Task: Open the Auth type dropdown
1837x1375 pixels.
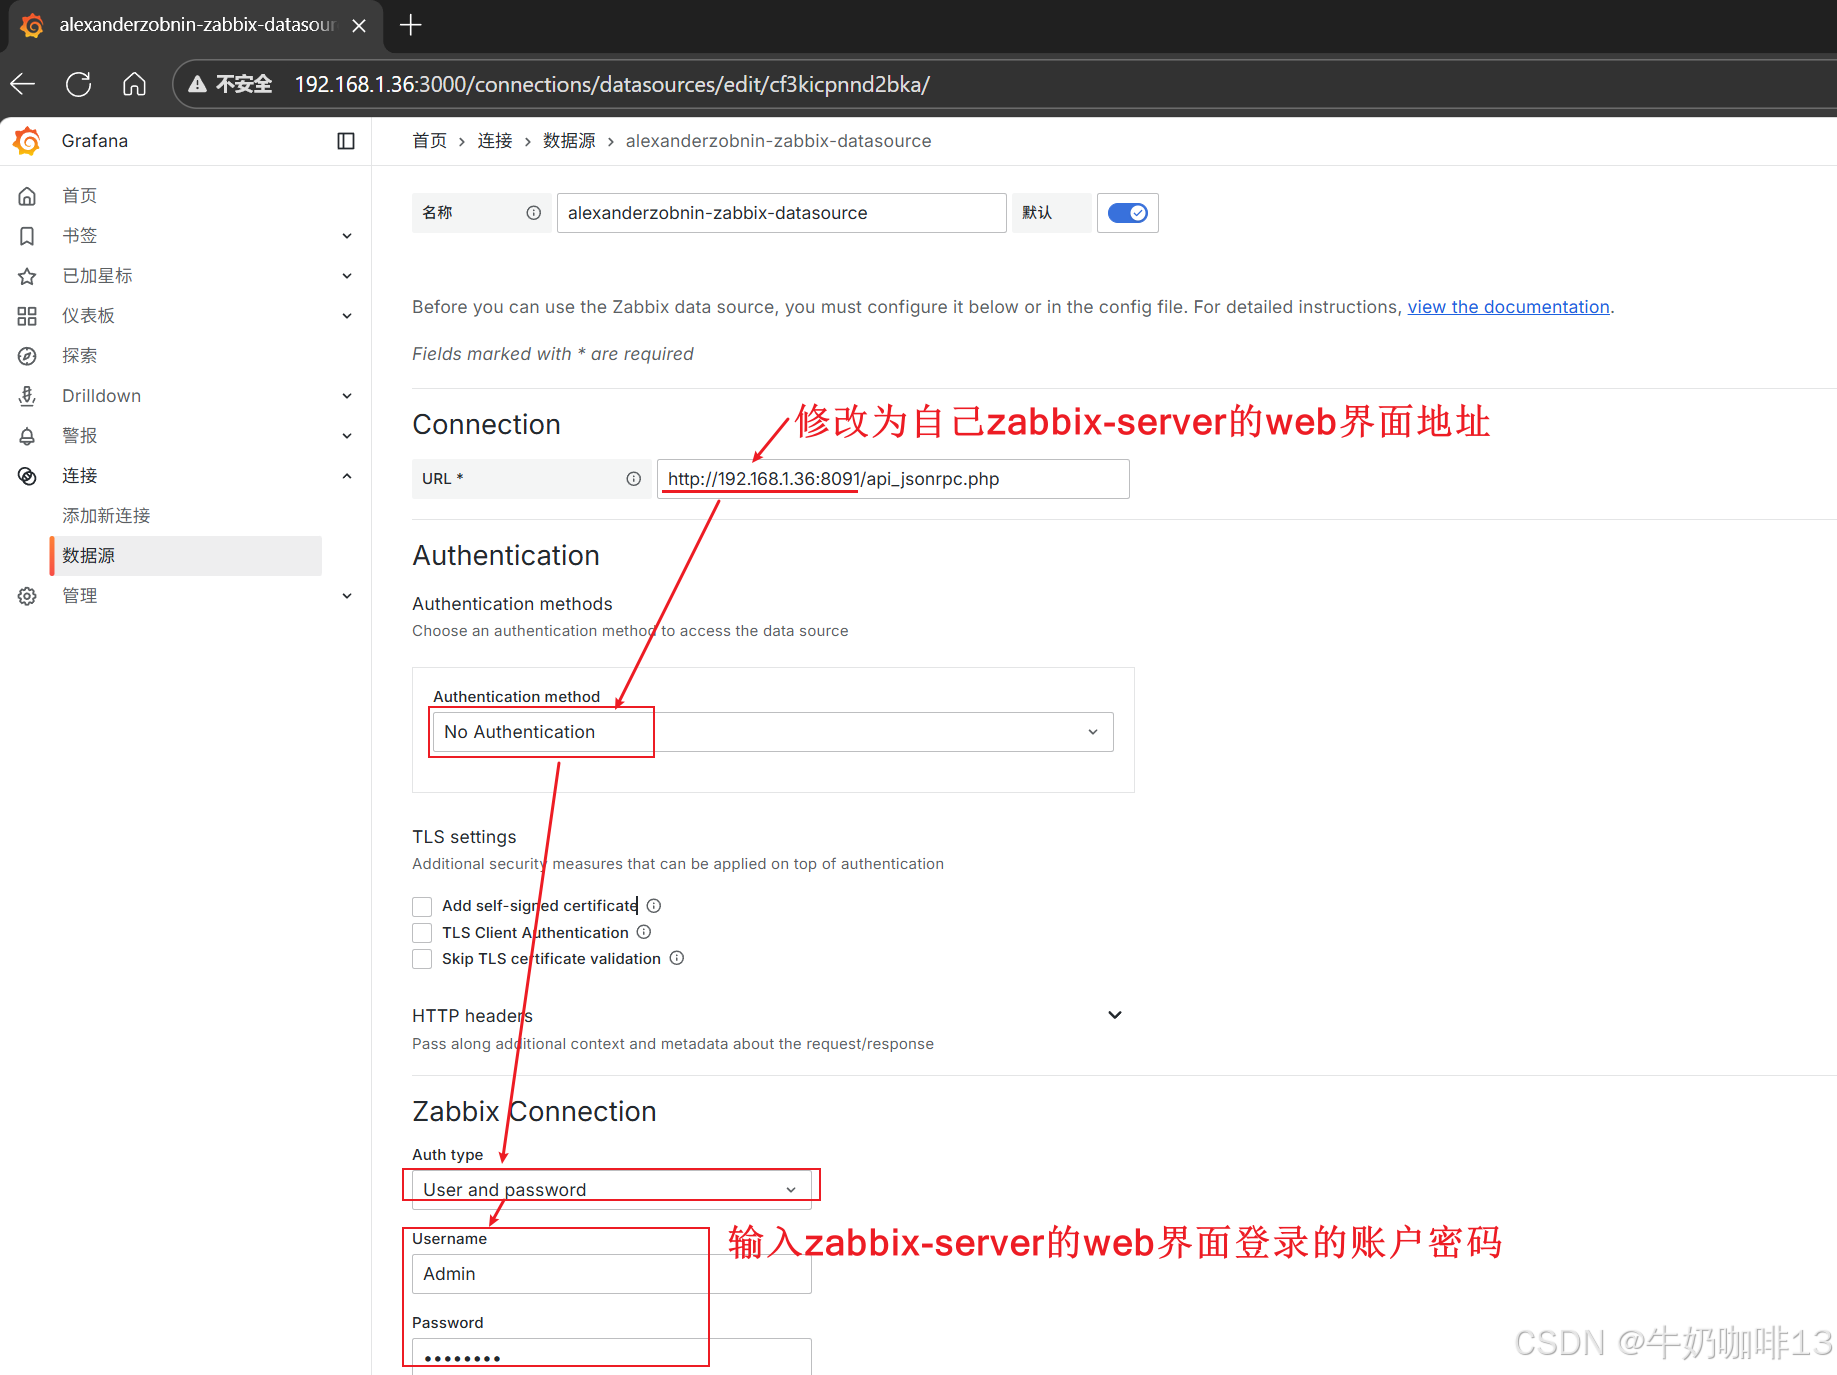Action: [x=612, y=1189]
